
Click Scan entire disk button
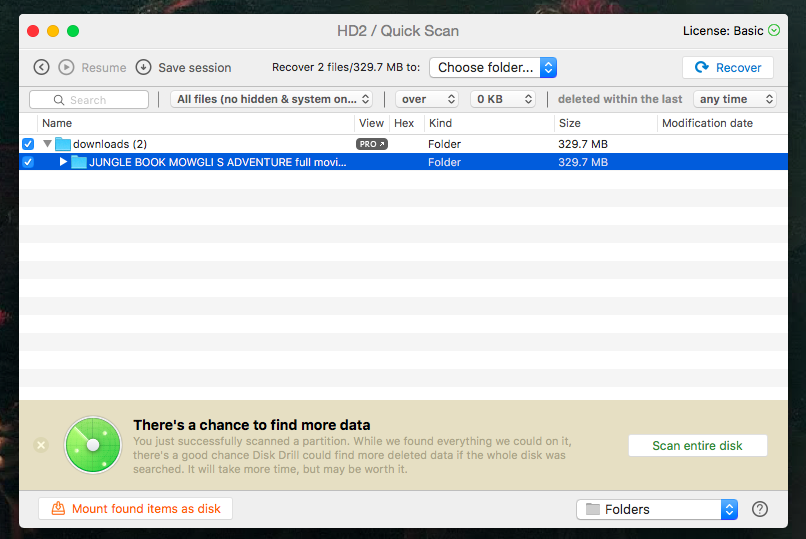coord(698,445)
